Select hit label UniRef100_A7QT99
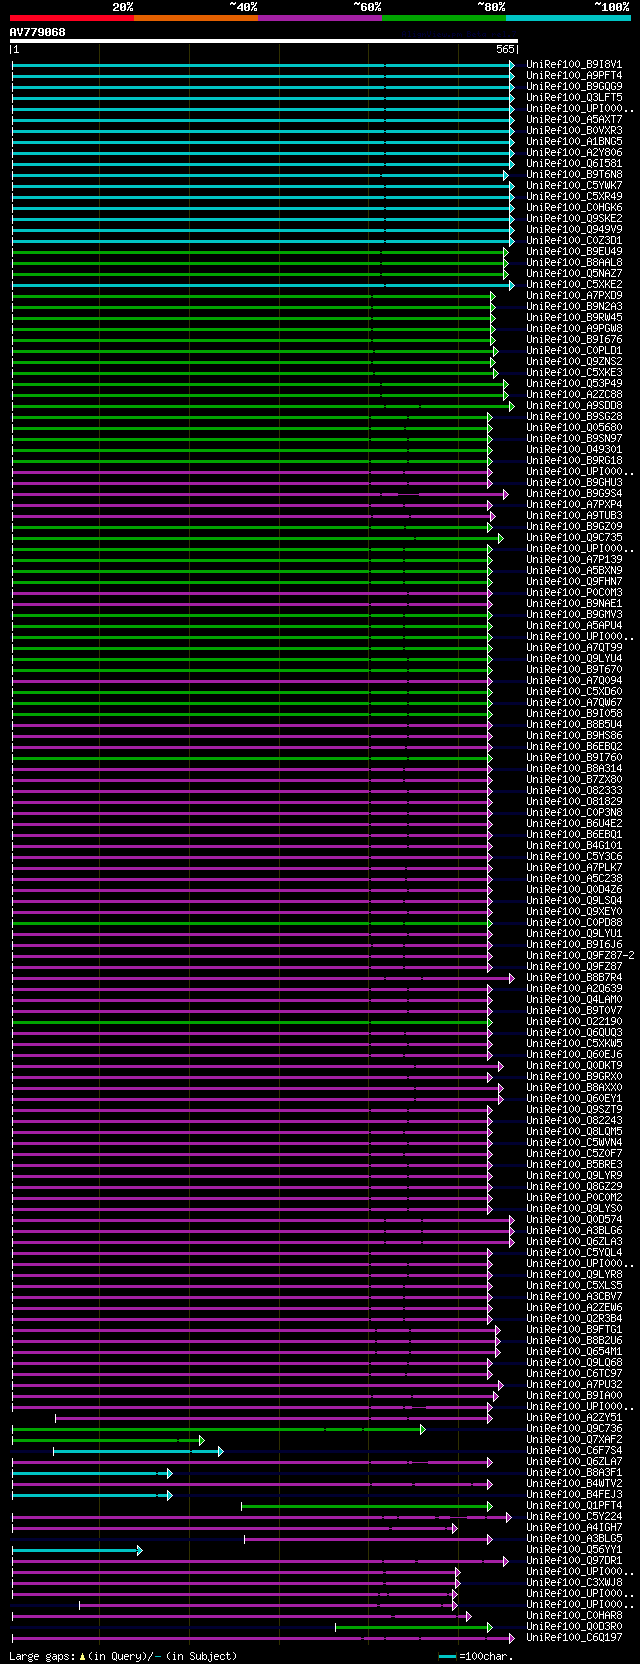The image size is (640, 1664). point(574,648)
